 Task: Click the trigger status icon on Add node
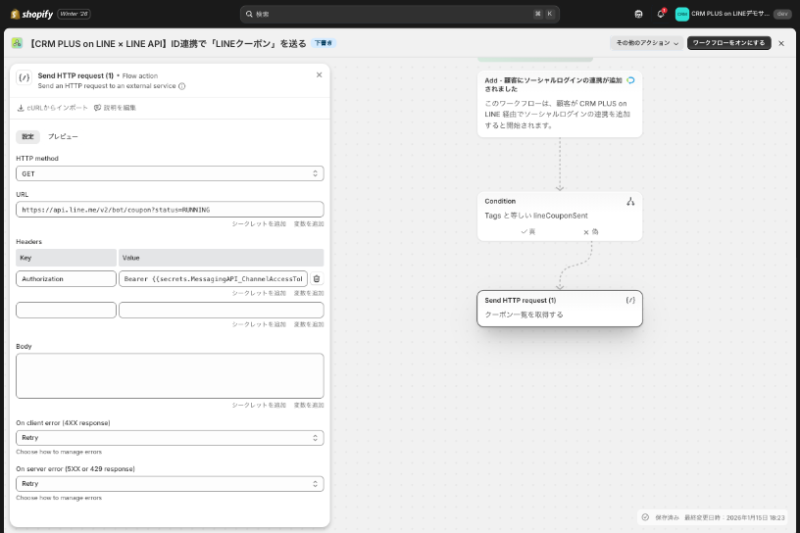(631, 81)
